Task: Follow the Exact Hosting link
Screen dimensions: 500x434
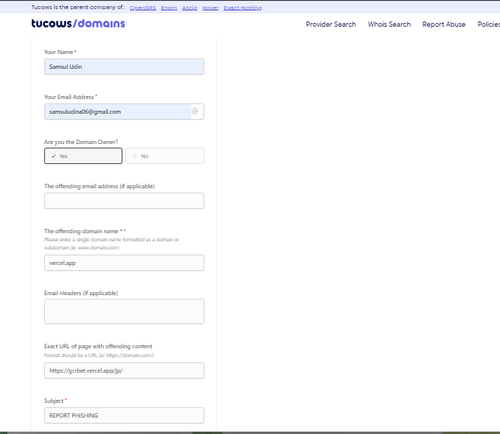Action: click(243, 8)
